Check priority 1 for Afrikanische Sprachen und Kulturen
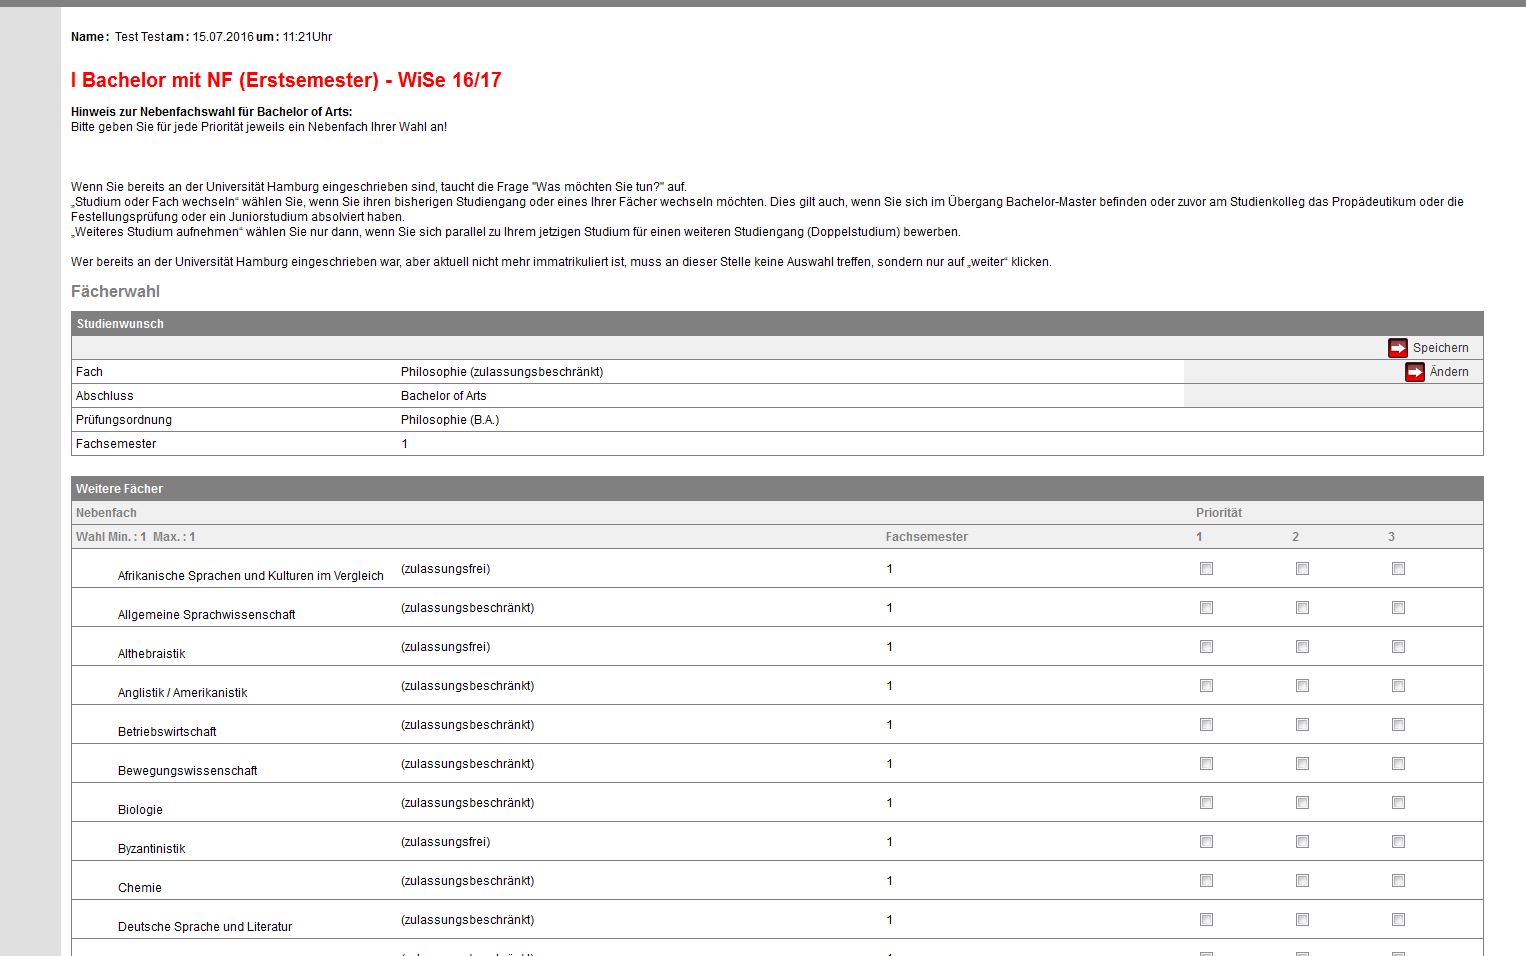1526x956 pixels. pyautogui.click(x=1206, y=569)
